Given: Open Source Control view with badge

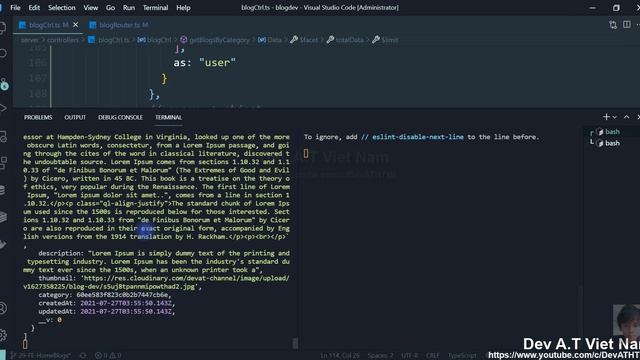Looking at the screenshot, I should [4, 83].
